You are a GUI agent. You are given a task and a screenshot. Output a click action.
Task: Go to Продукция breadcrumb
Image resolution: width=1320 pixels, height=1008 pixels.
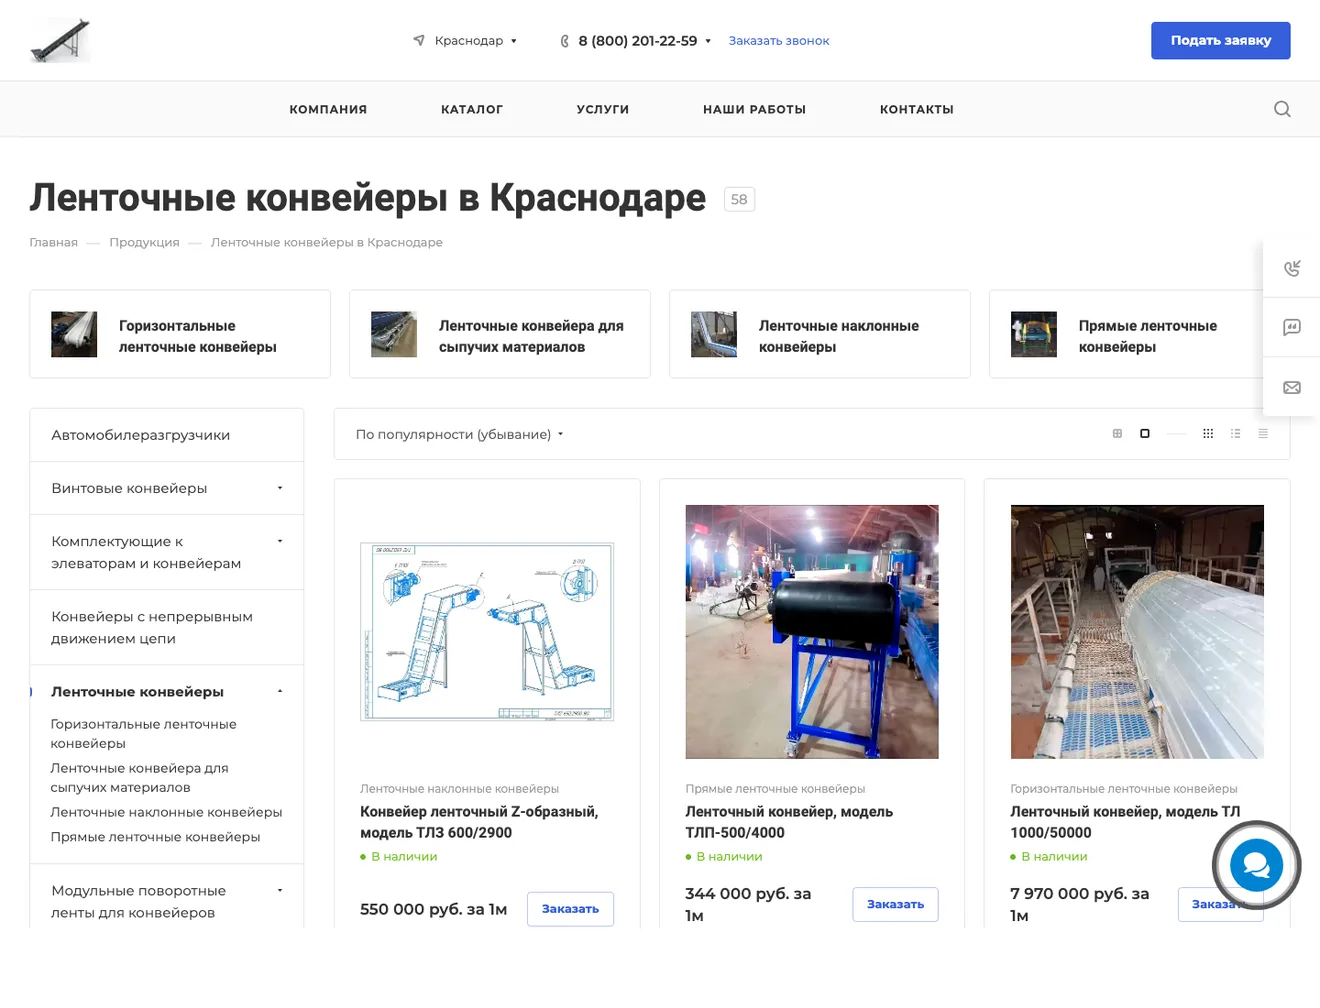tap(145, 242)
